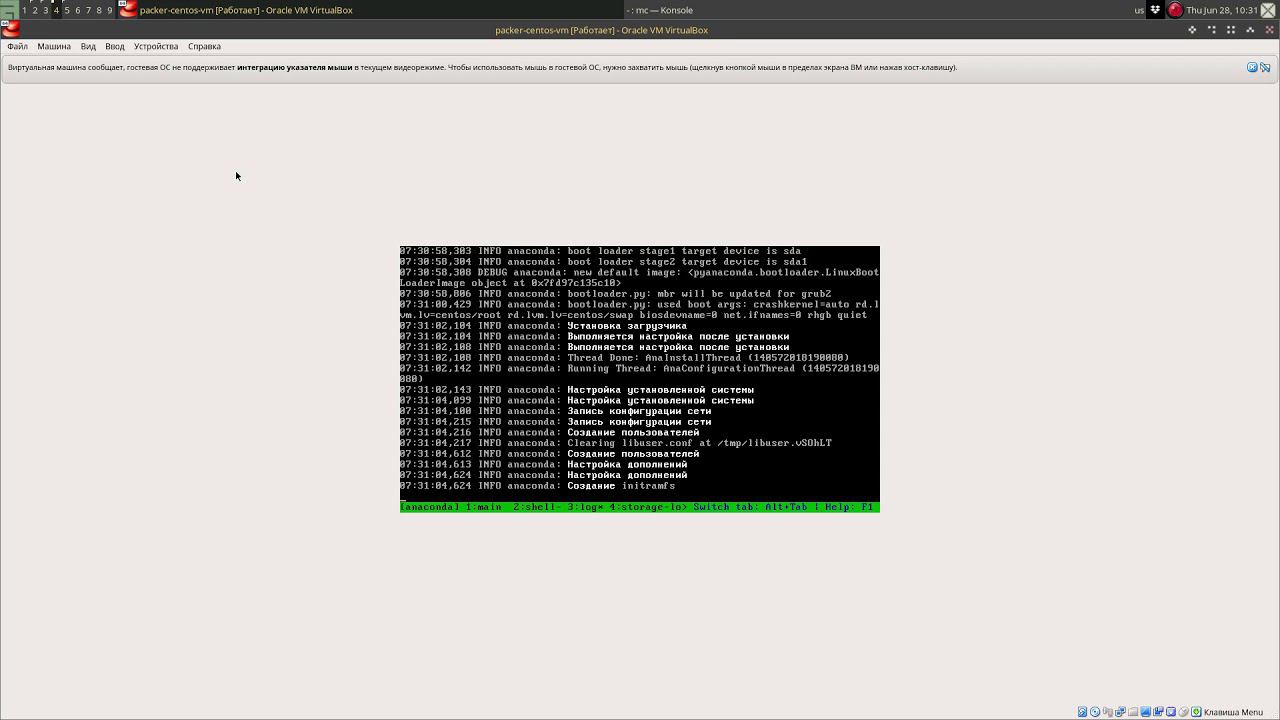Click the 4:storage-lo tab in the terminal status bar

click(646, 507)
